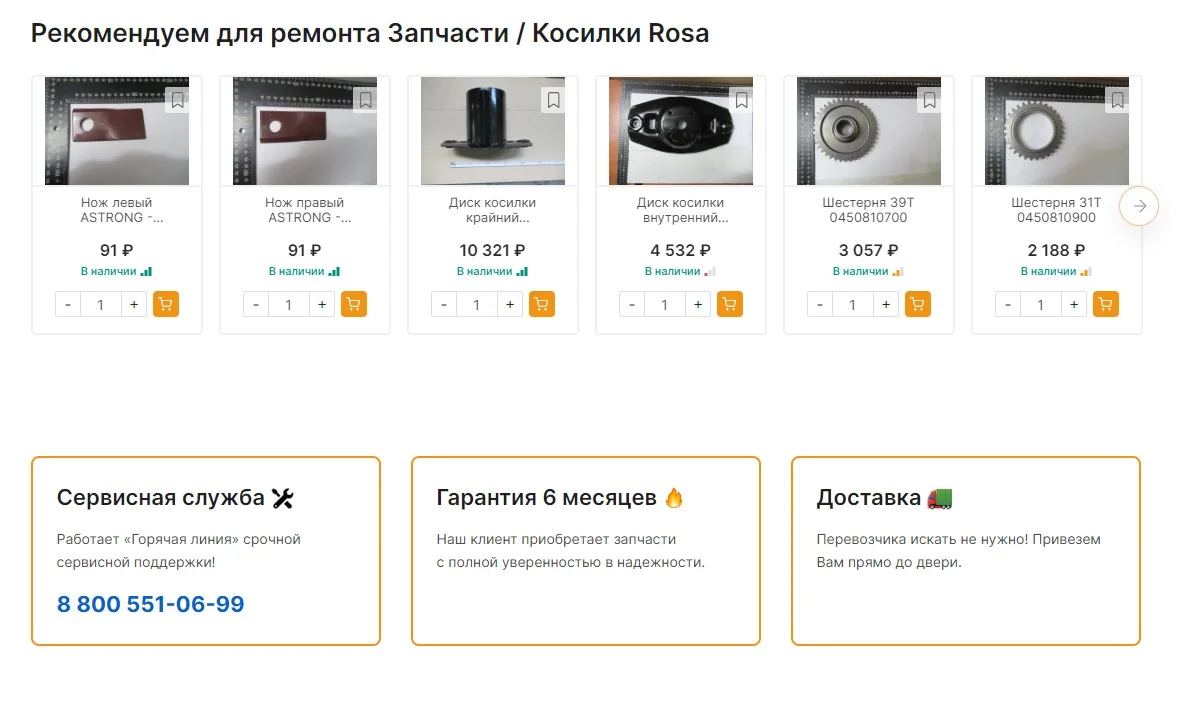1182x703 pixels.
Task: Increase quantity of Шестерня 39T
Action: coord(886,305)
